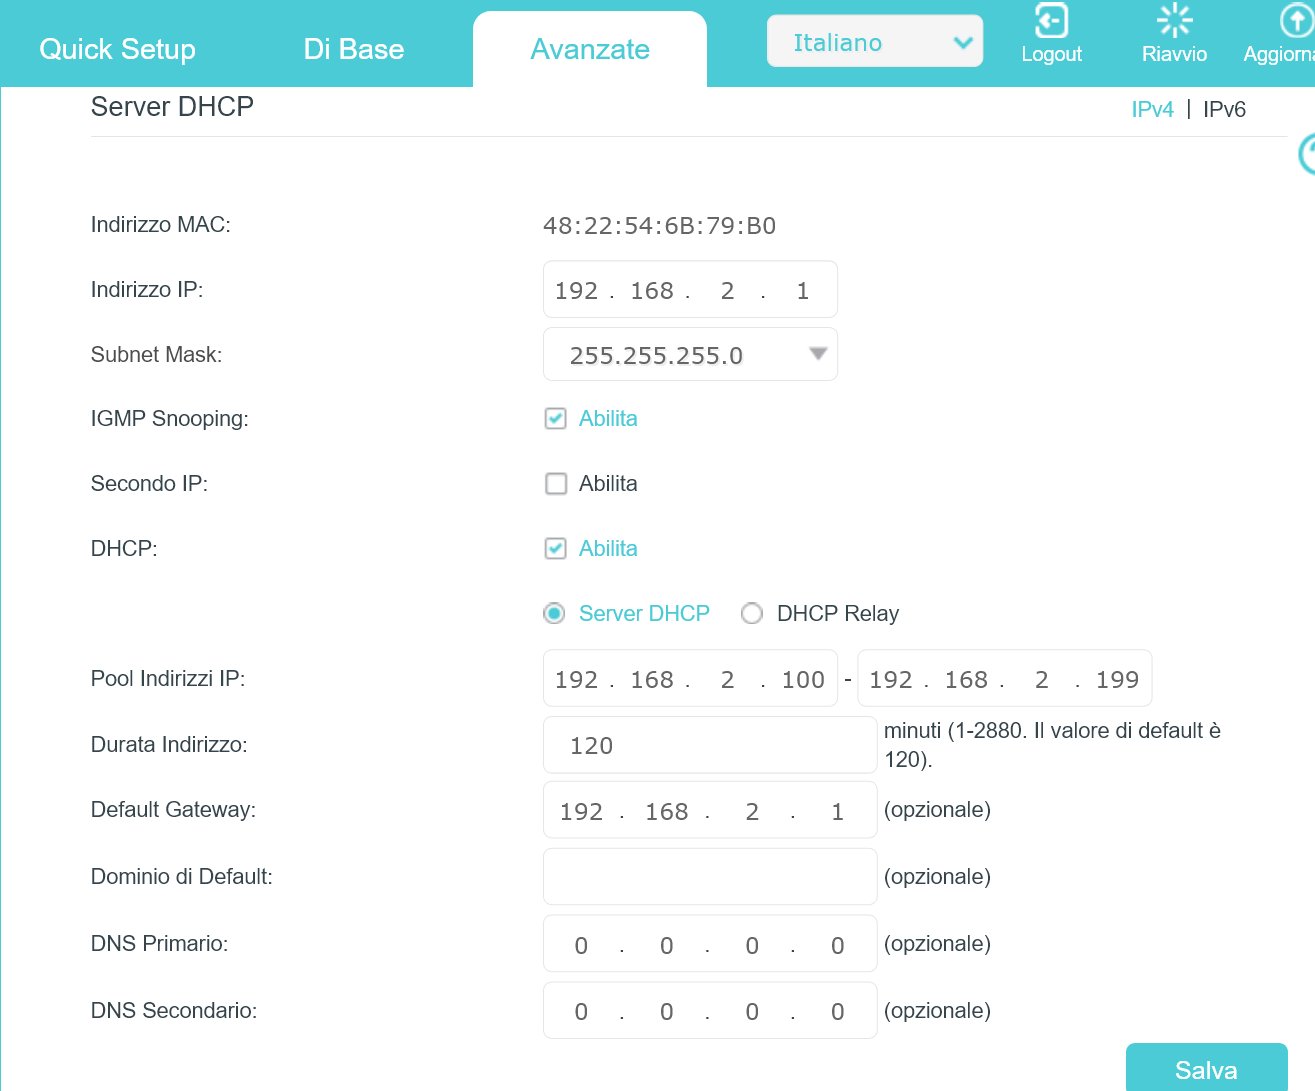
Task: Click the MAC address value 48:22:54:6B:79:B0
Action: tap(659, 226)
